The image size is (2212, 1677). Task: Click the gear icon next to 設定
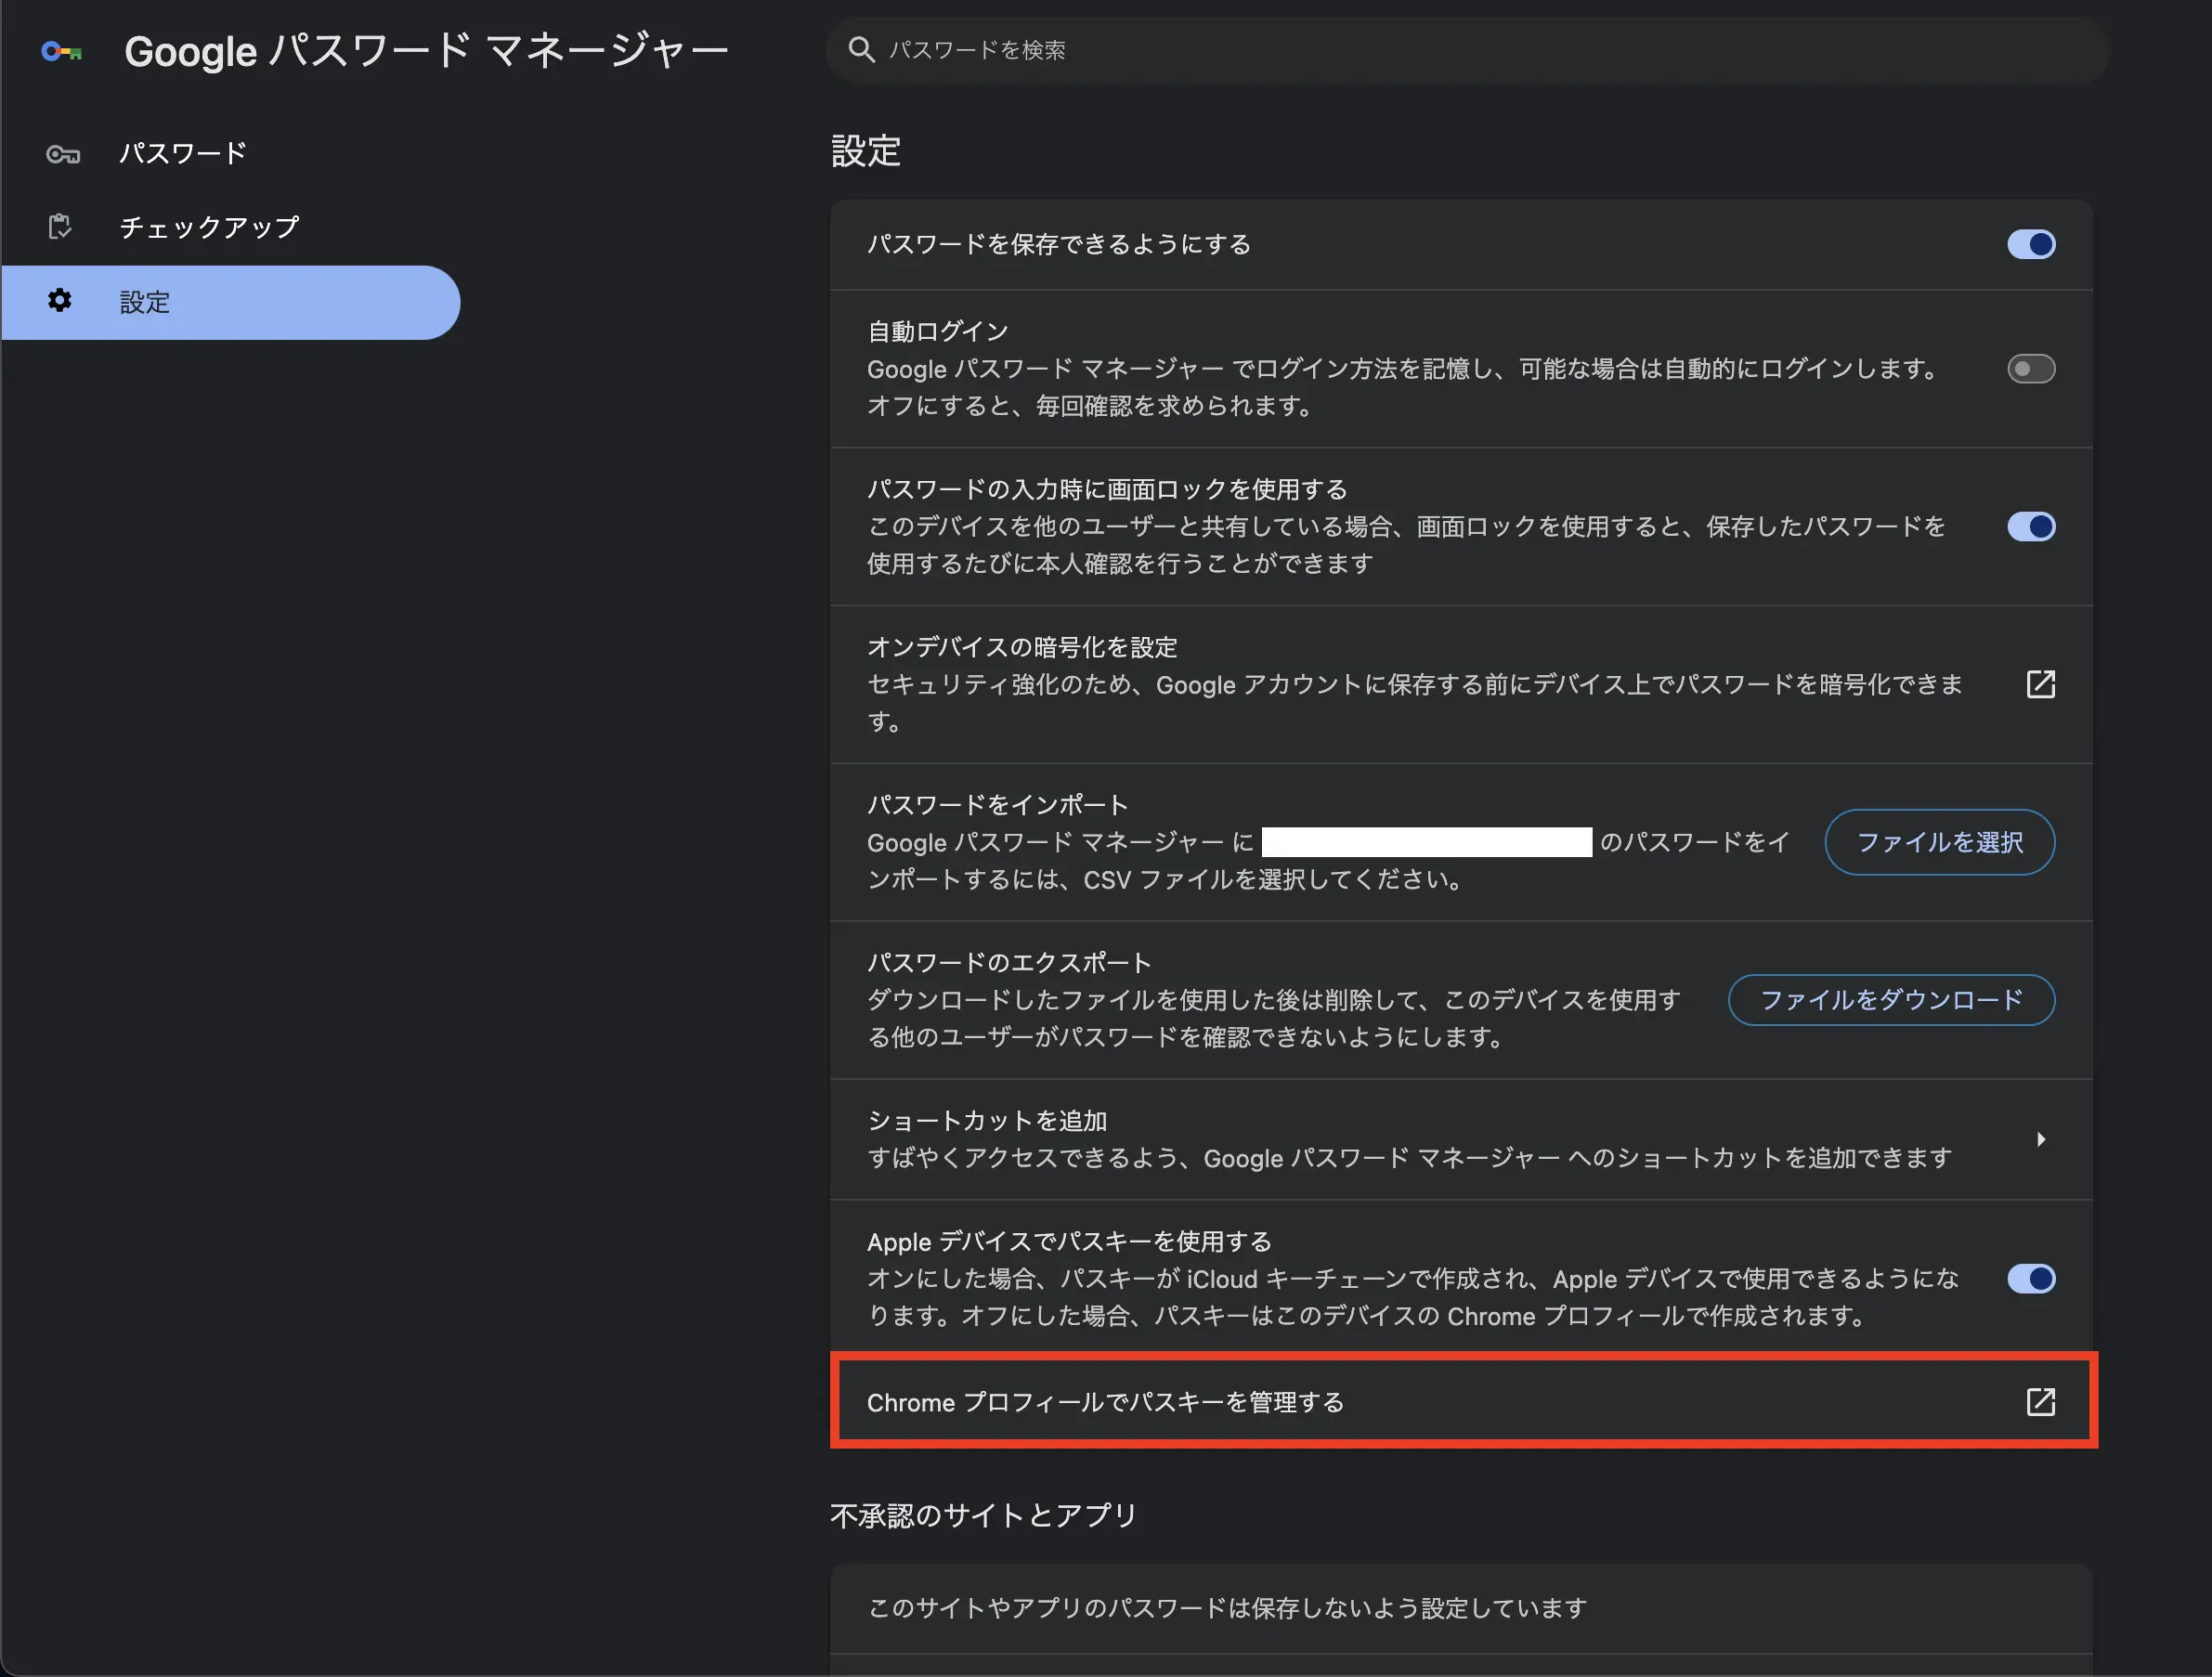tap(60, 302)
